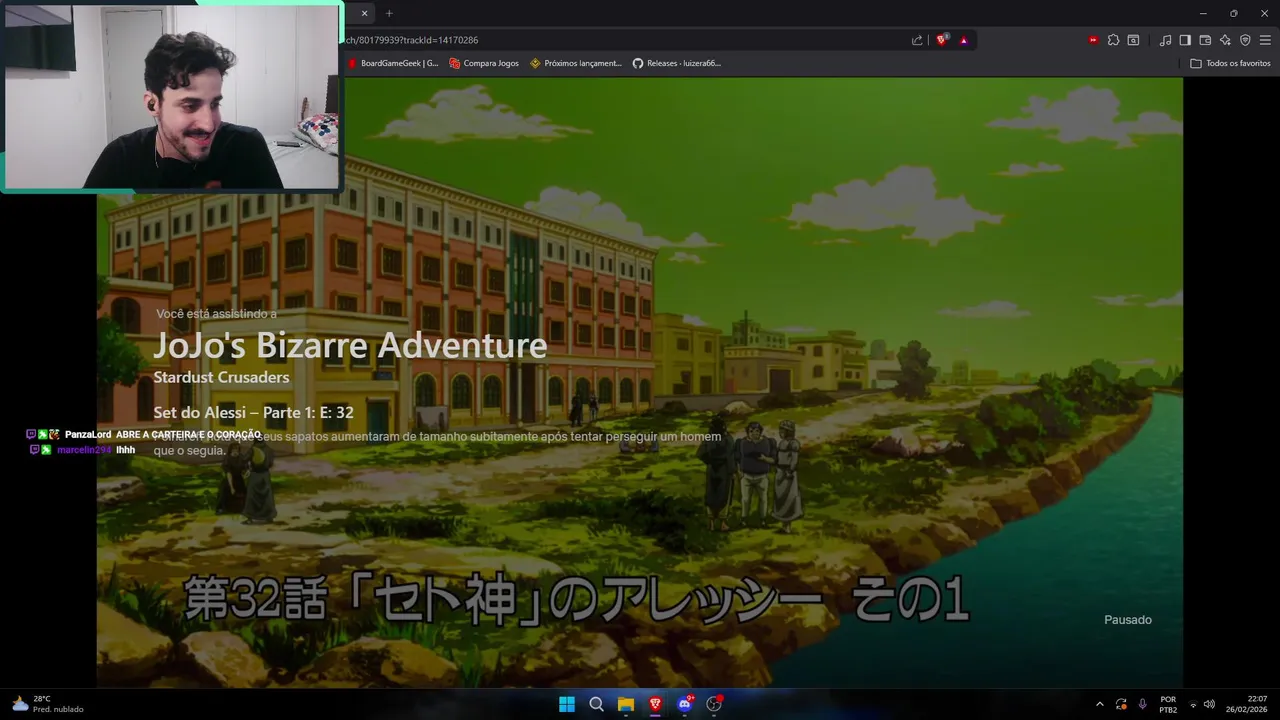
Task: Click the microphone tray icon
Action: click(1142, 704)
